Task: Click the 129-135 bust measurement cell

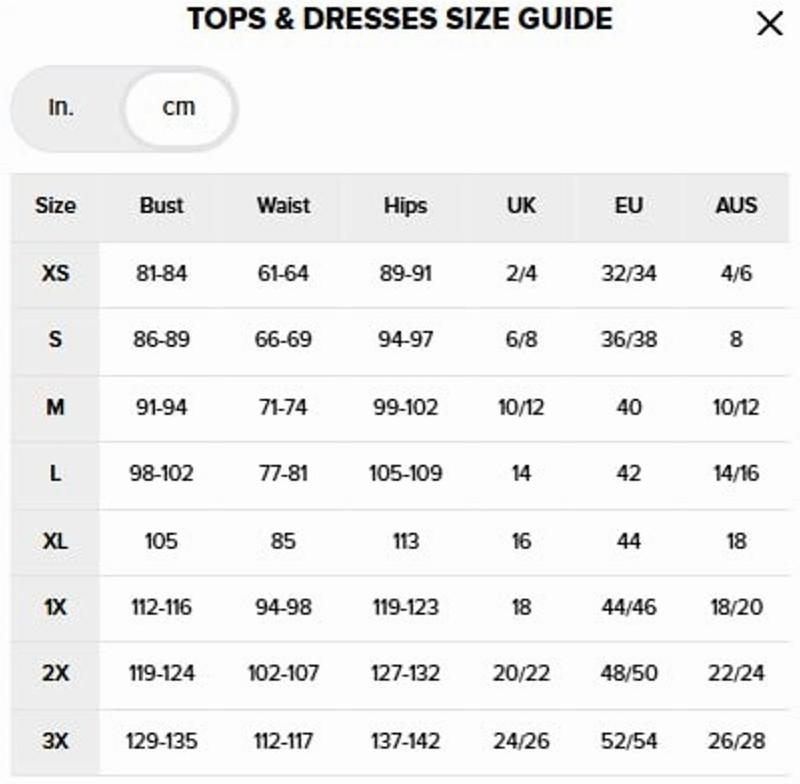Action: [161, 741]
